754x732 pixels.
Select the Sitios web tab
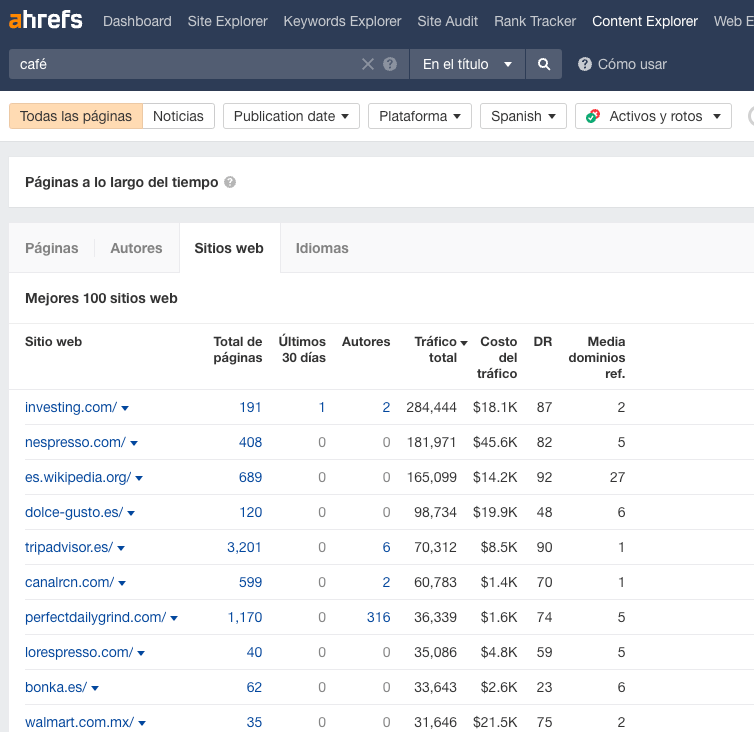click(x=229, y=248)
